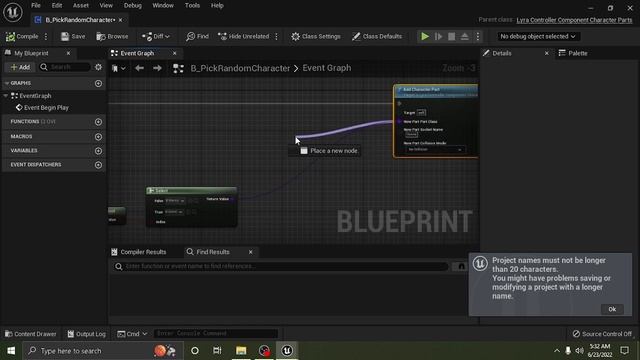The width and height of the screenshot is (640, 360).
Task: Open Class Settings
Action: pyautogui.click(x=316, y=36)
